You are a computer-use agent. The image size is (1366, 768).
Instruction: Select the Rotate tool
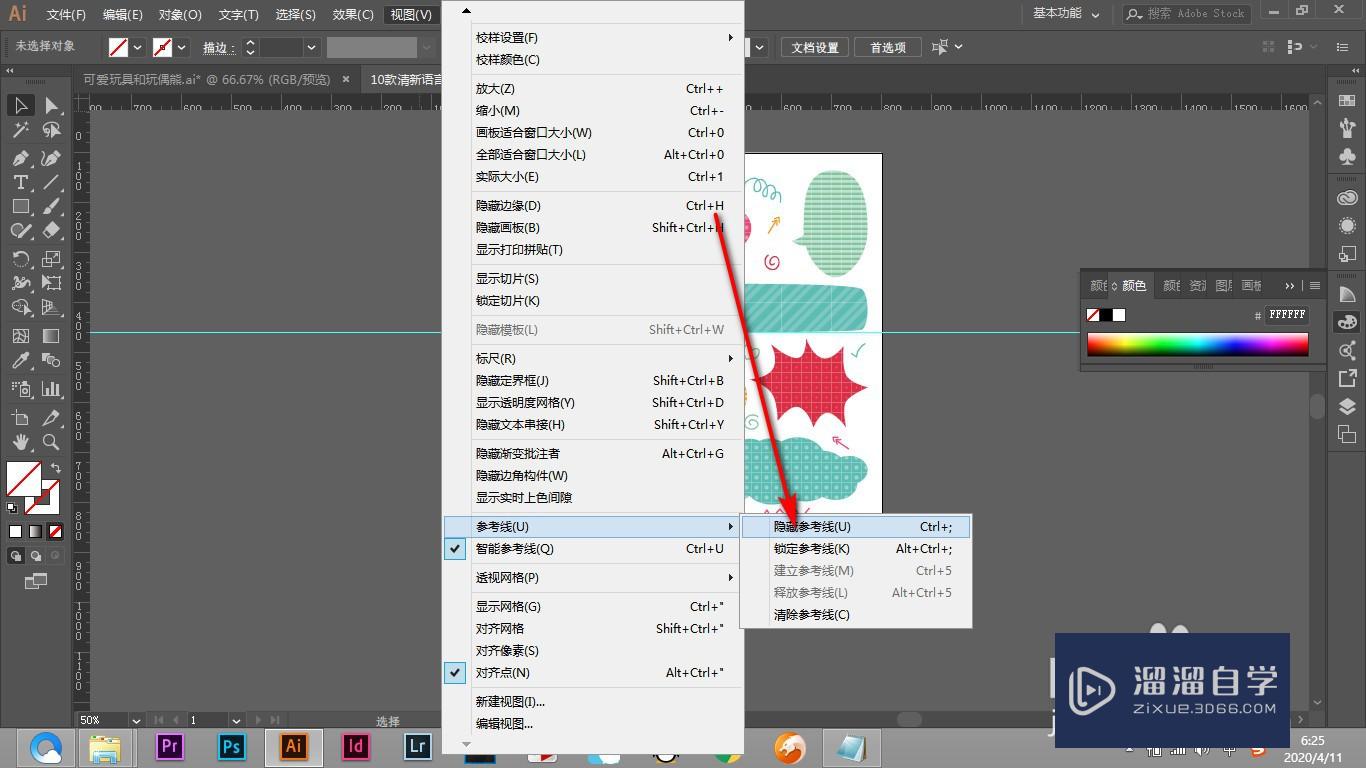tap(20, 259)
